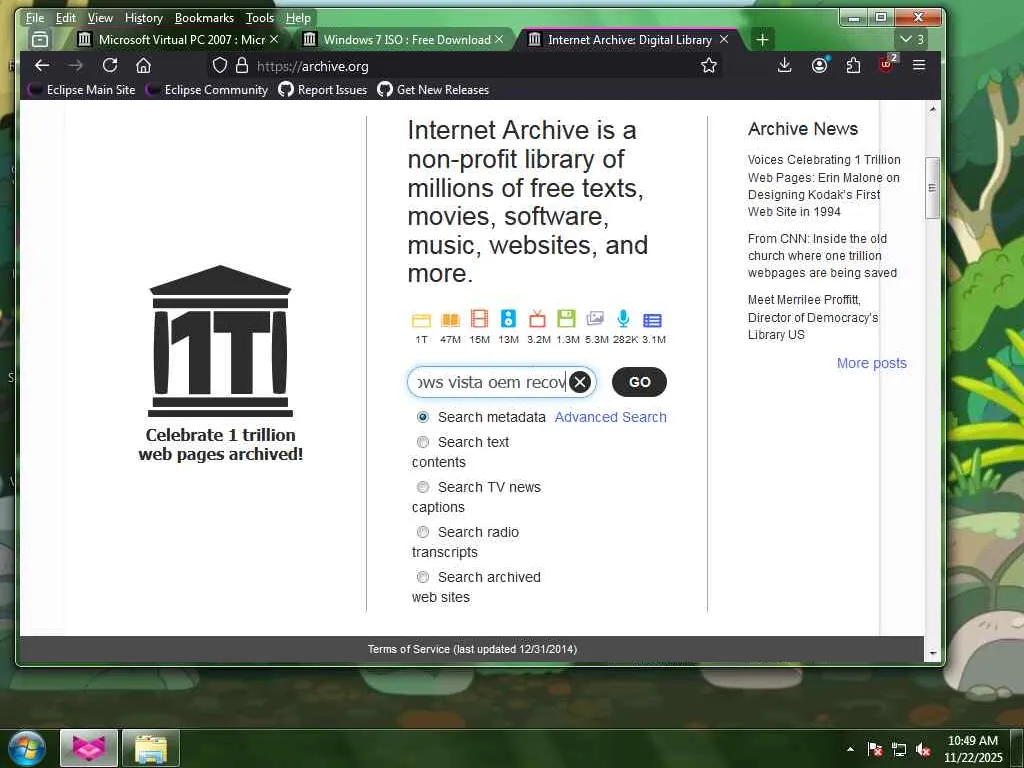Open the CNN old church news article

[x=822, y=255]
